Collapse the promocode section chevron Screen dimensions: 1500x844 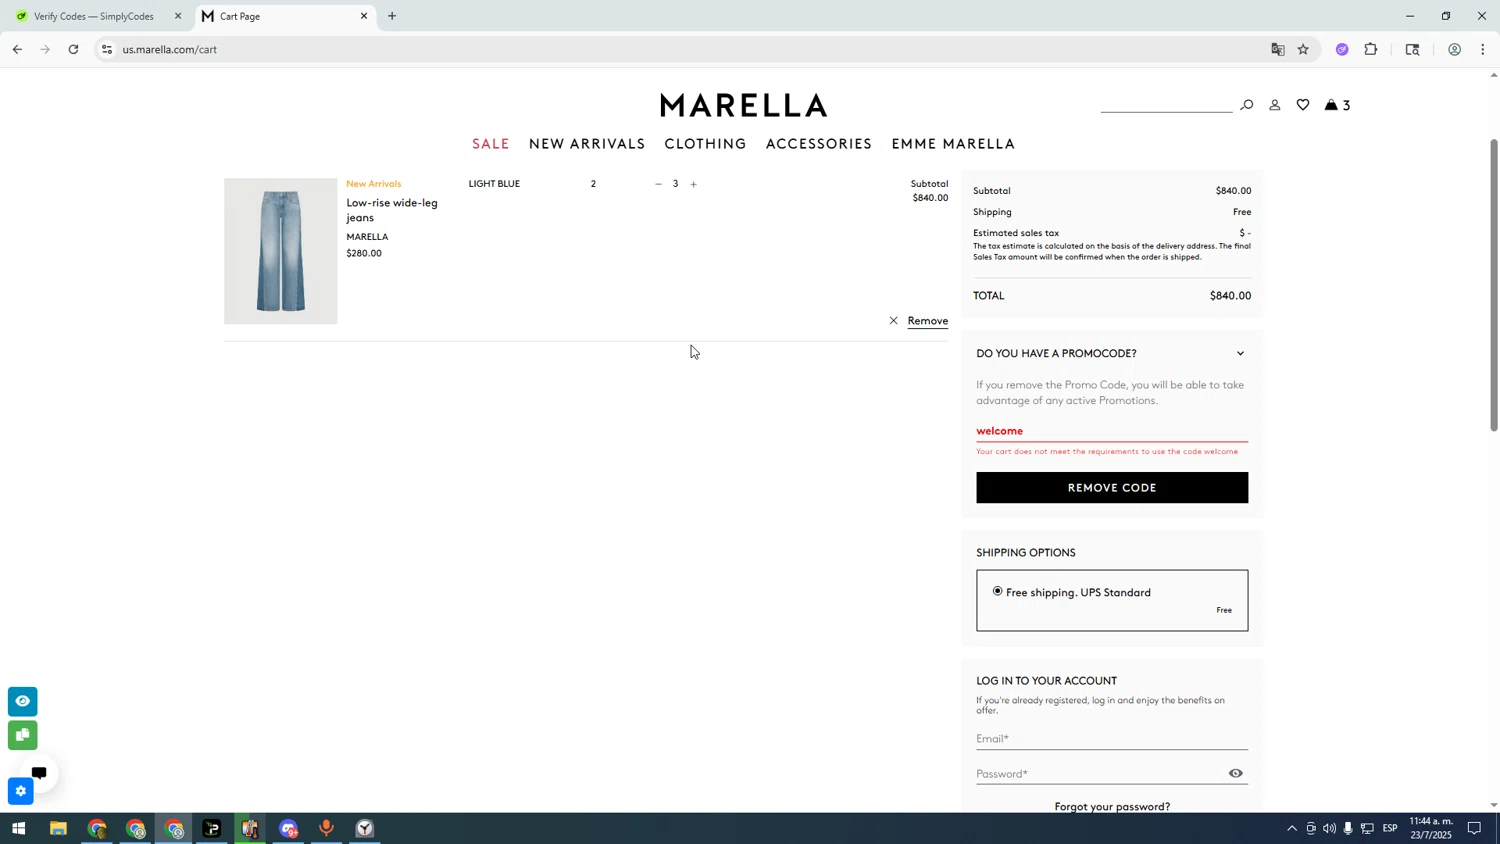point(1240,353)
